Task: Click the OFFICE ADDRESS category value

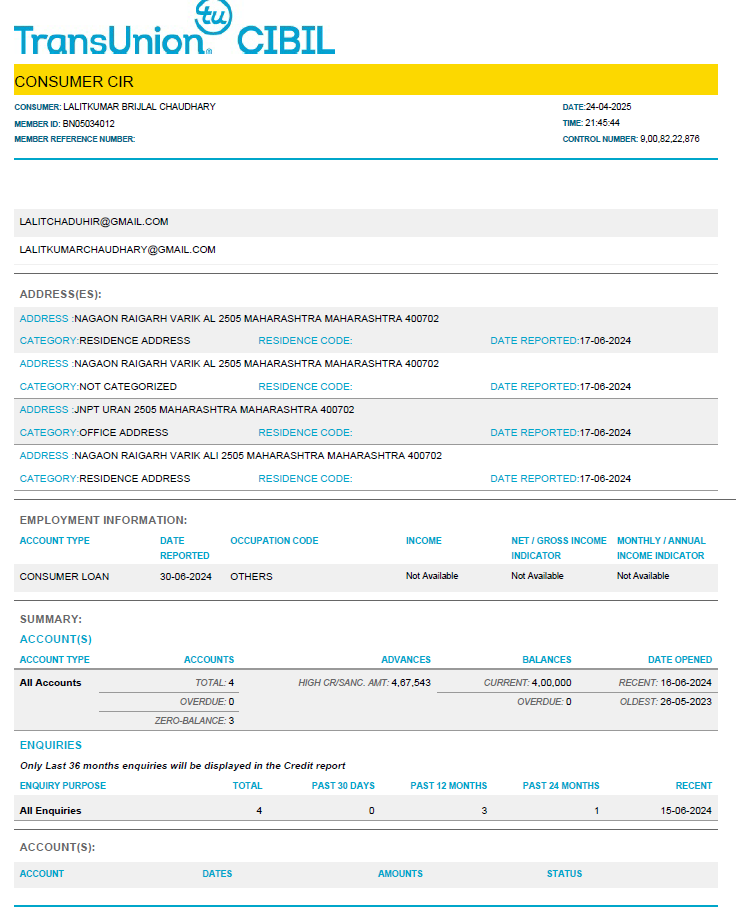Action: click(x=123, y=432)
